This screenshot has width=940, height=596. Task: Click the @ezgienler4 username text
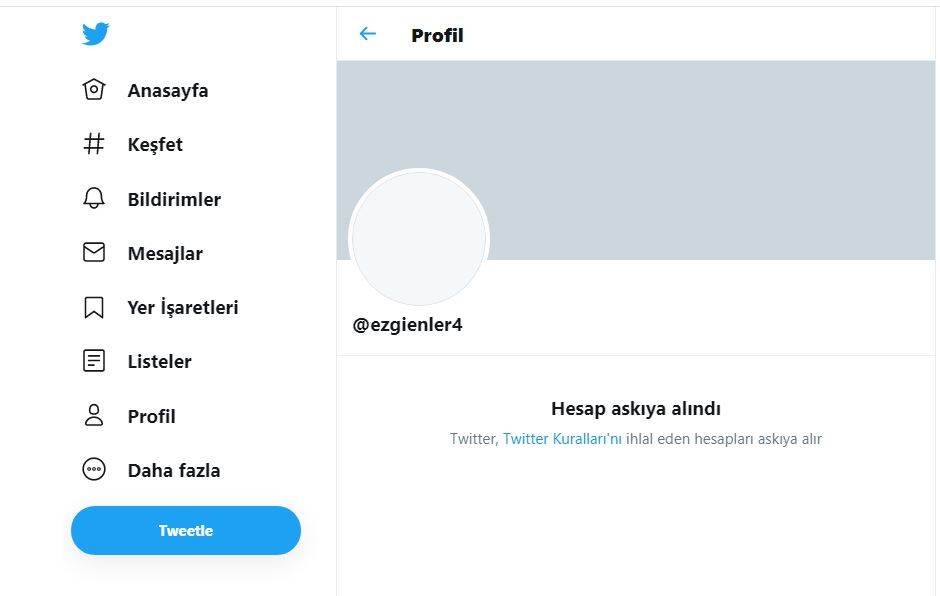tap(408, 325)
